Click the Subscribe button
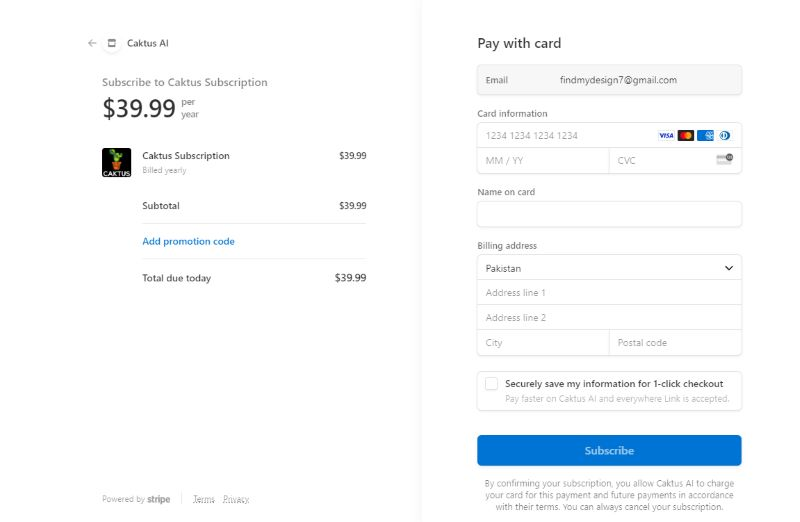 click(609, 451)
